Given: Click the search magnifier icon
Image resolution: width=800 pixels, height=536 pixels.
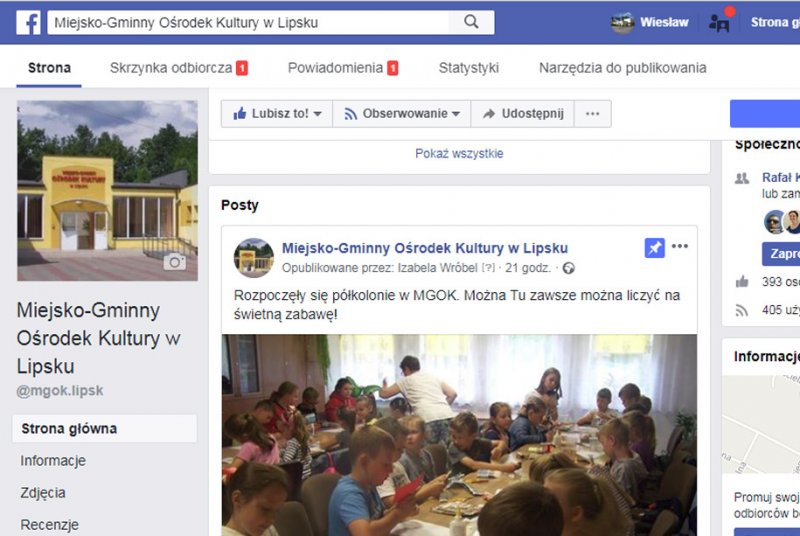Looking at the screenshot, I should point(471,22).
